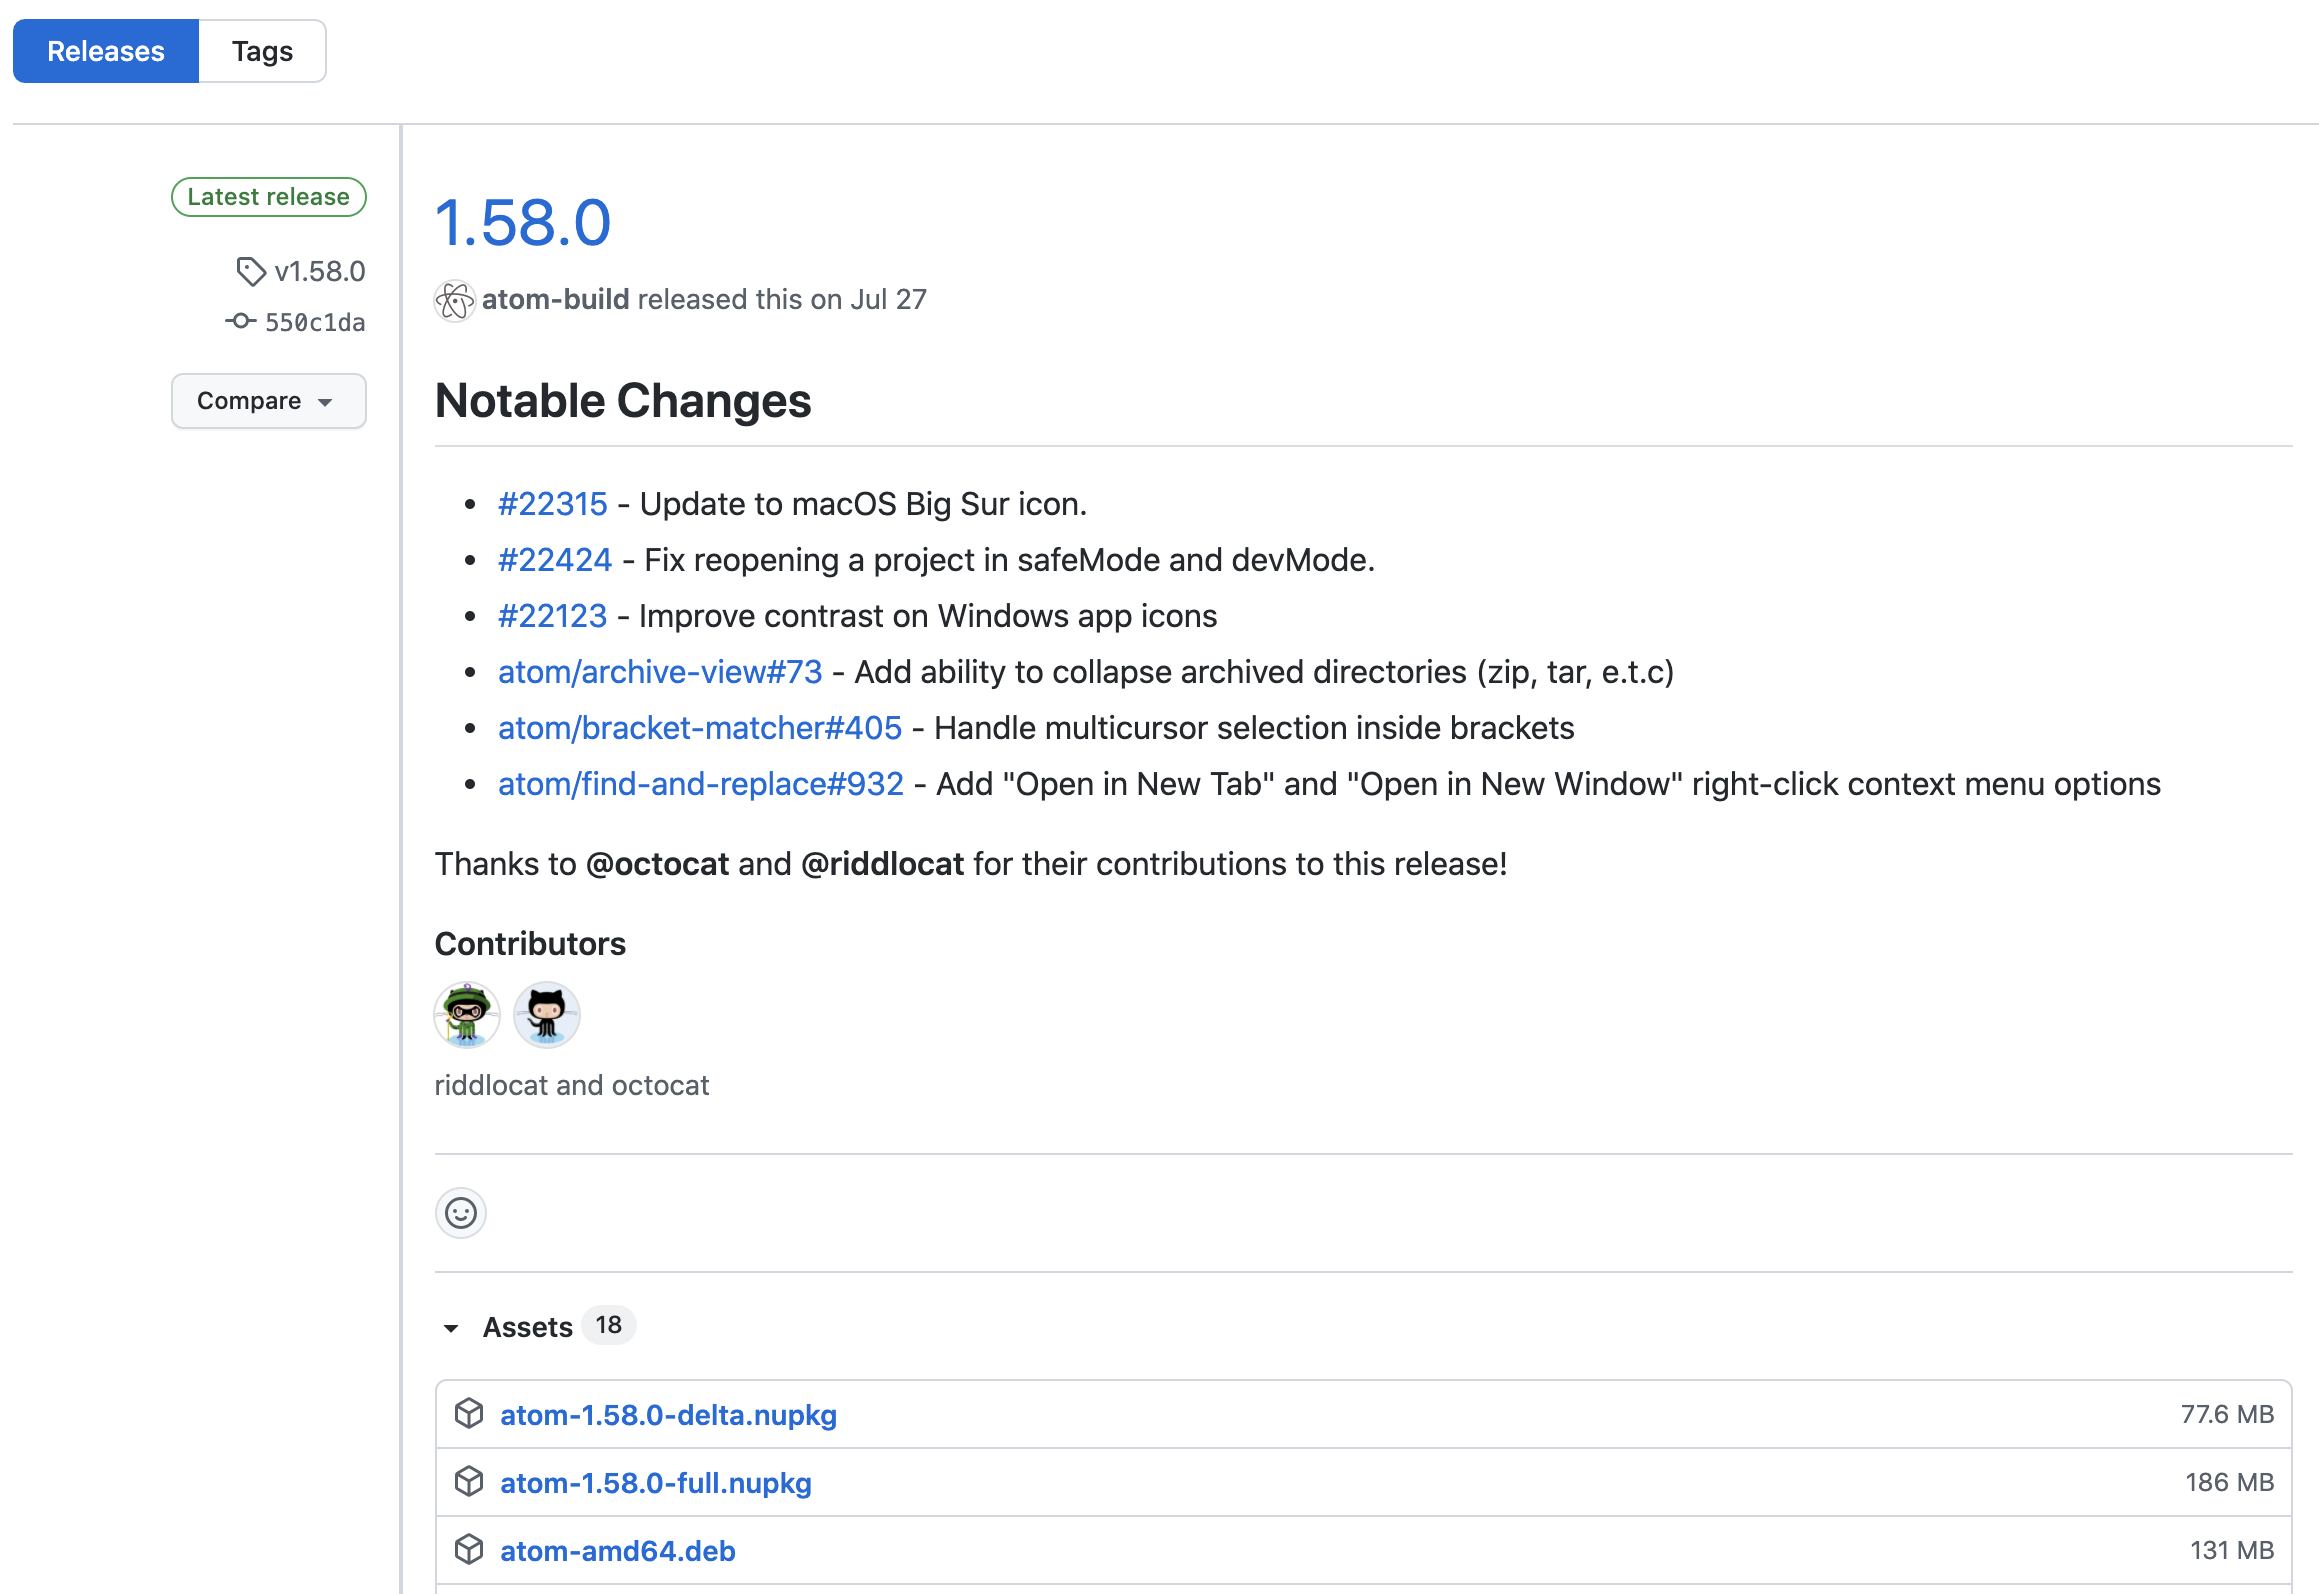Click the 'released this on Jul 27' text
Screen dimensions: 2319x1594
783,299
